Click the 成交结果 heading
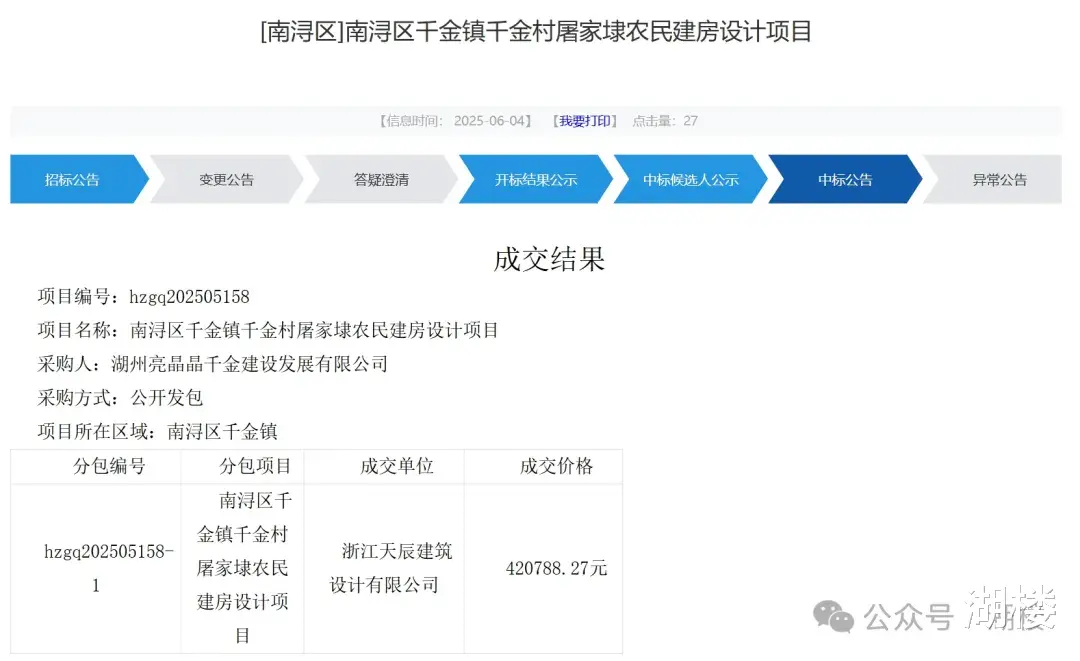The width and height of the screenshot is (1080, 661). click(549, 260)
